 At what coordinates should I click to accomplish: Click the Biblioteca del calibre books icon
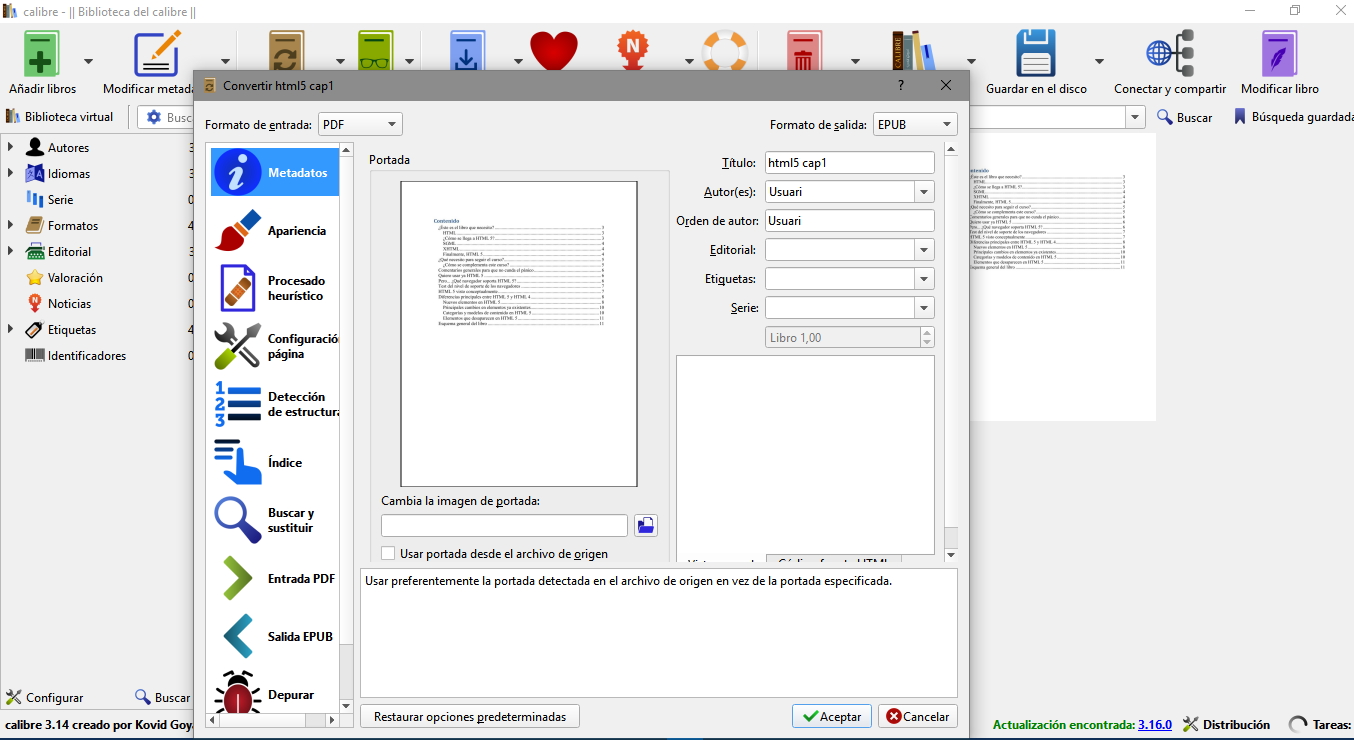click(x=914, y=52)
